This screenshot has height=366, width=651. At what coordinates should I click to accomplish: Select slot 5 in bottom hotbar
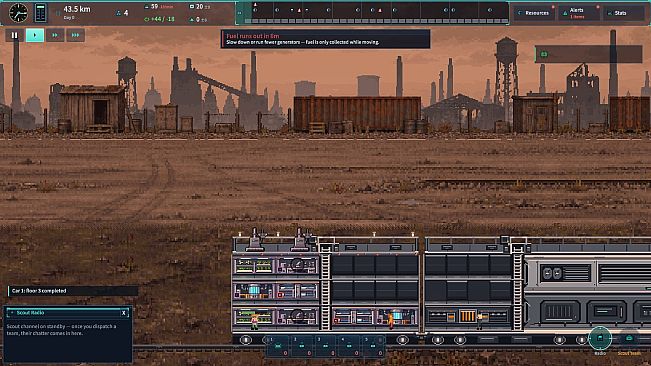pyautogui.click(x=372, y=347)
